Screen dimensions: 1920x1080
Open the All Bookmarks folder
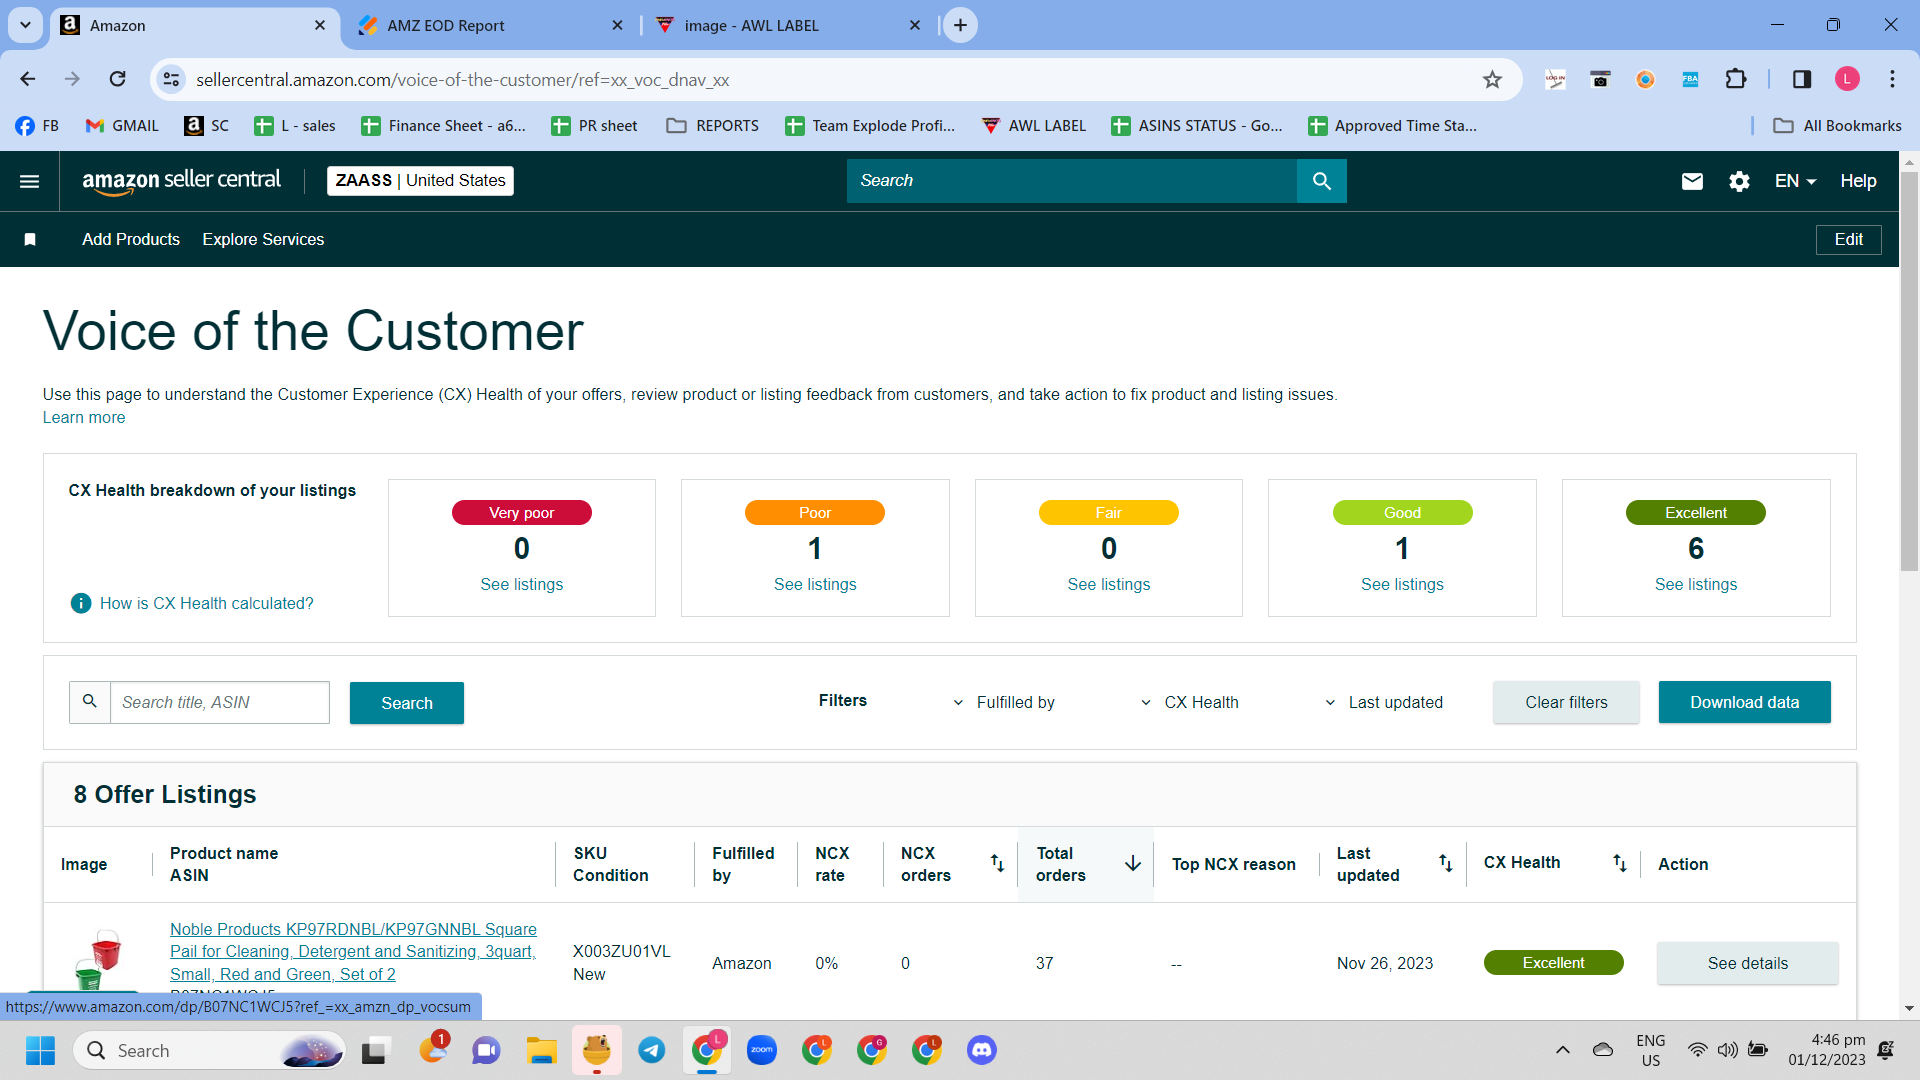click(x=1837, y=125)
